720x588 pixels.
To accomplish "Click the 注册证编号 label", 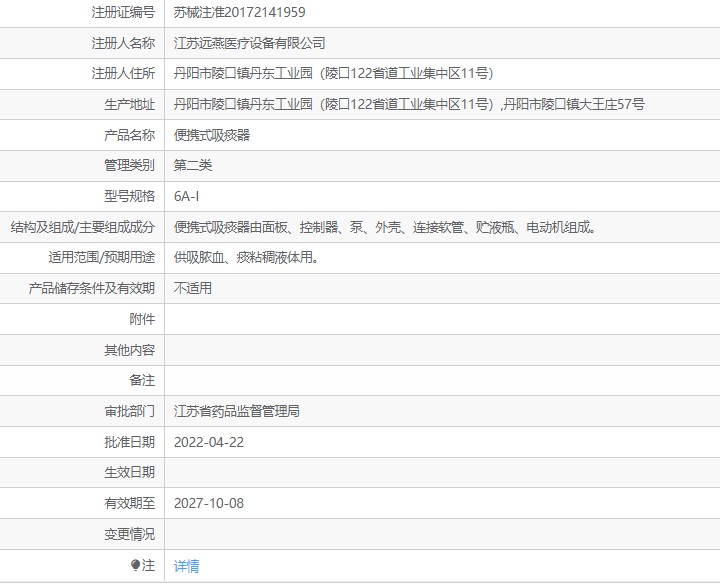I will tap(123, 12).
